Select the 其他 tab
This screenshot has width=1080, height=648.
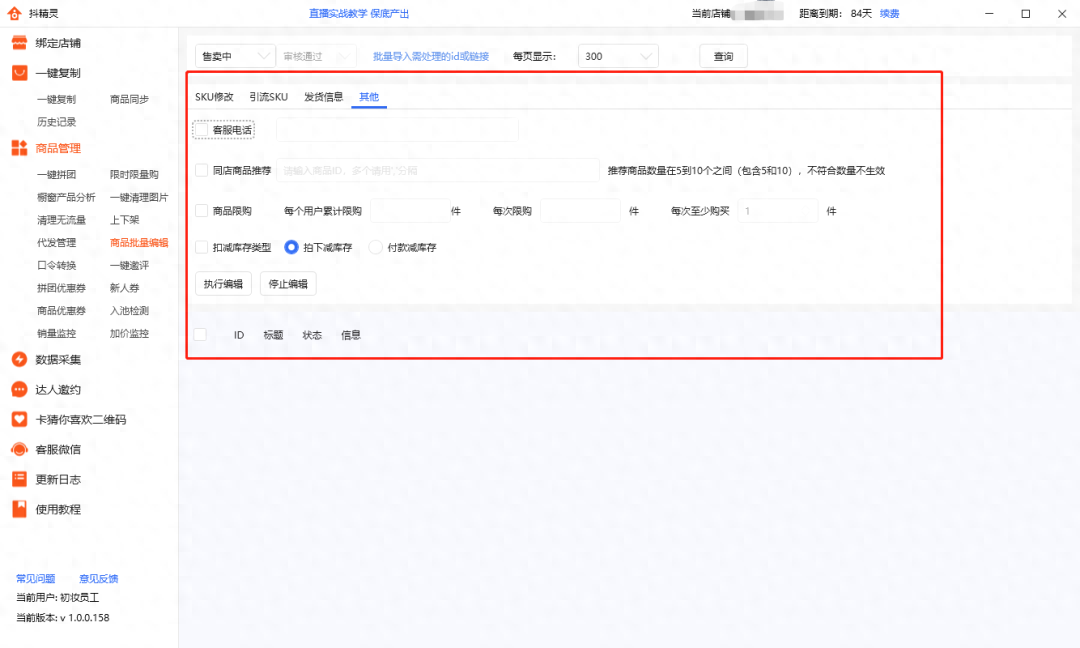point(369,96)
